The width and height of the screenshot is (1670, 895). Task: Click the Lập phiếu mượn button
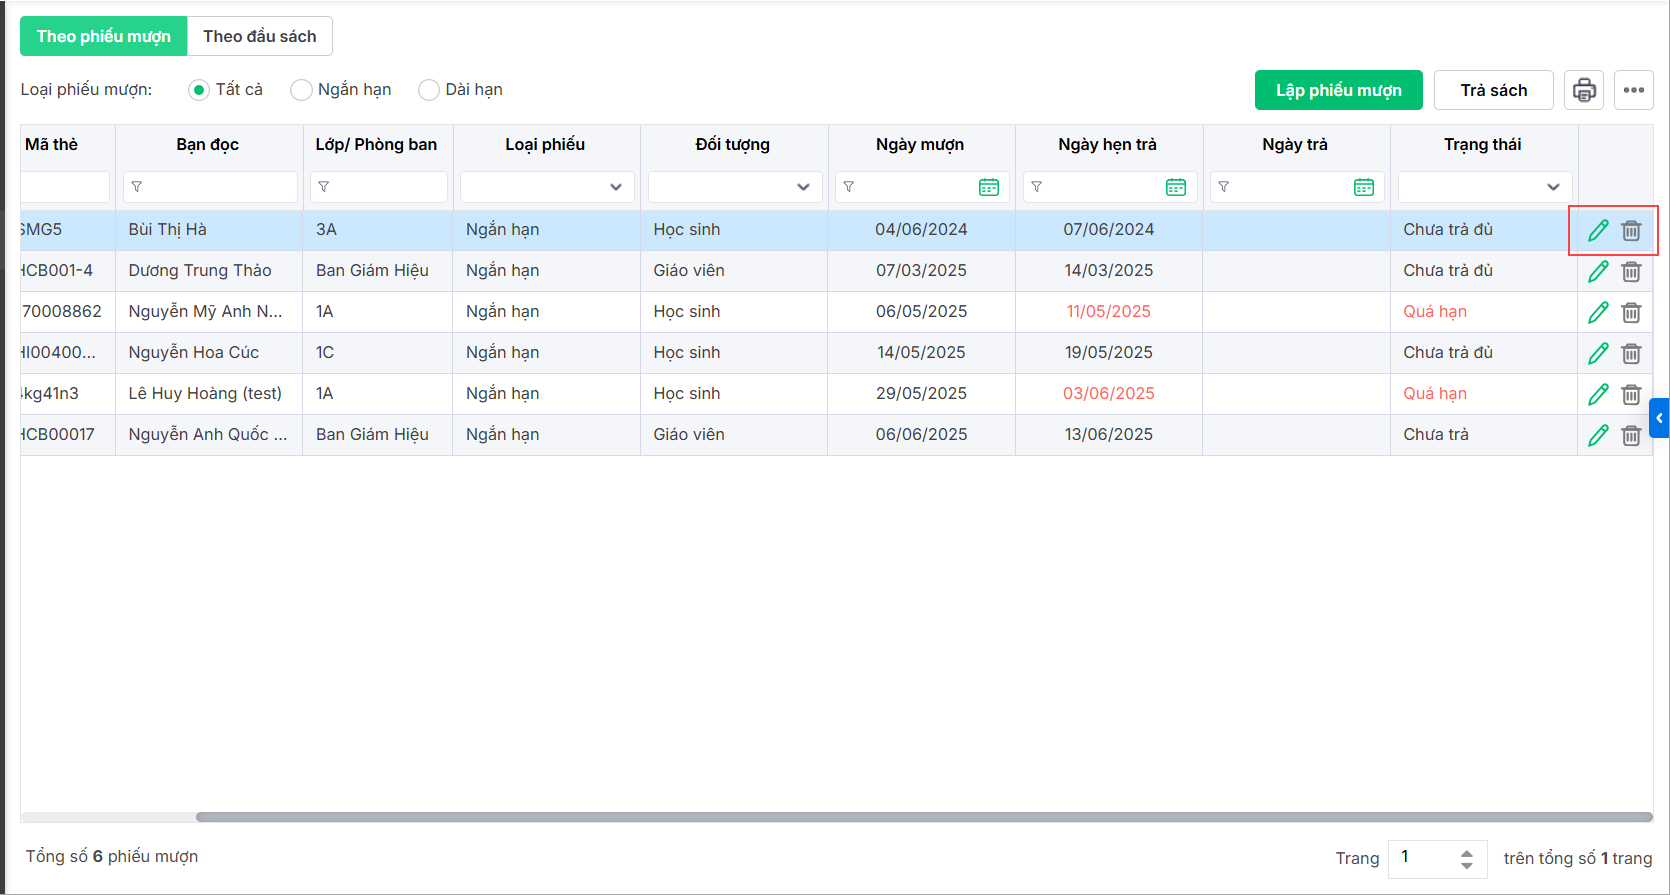[1339, 90]
